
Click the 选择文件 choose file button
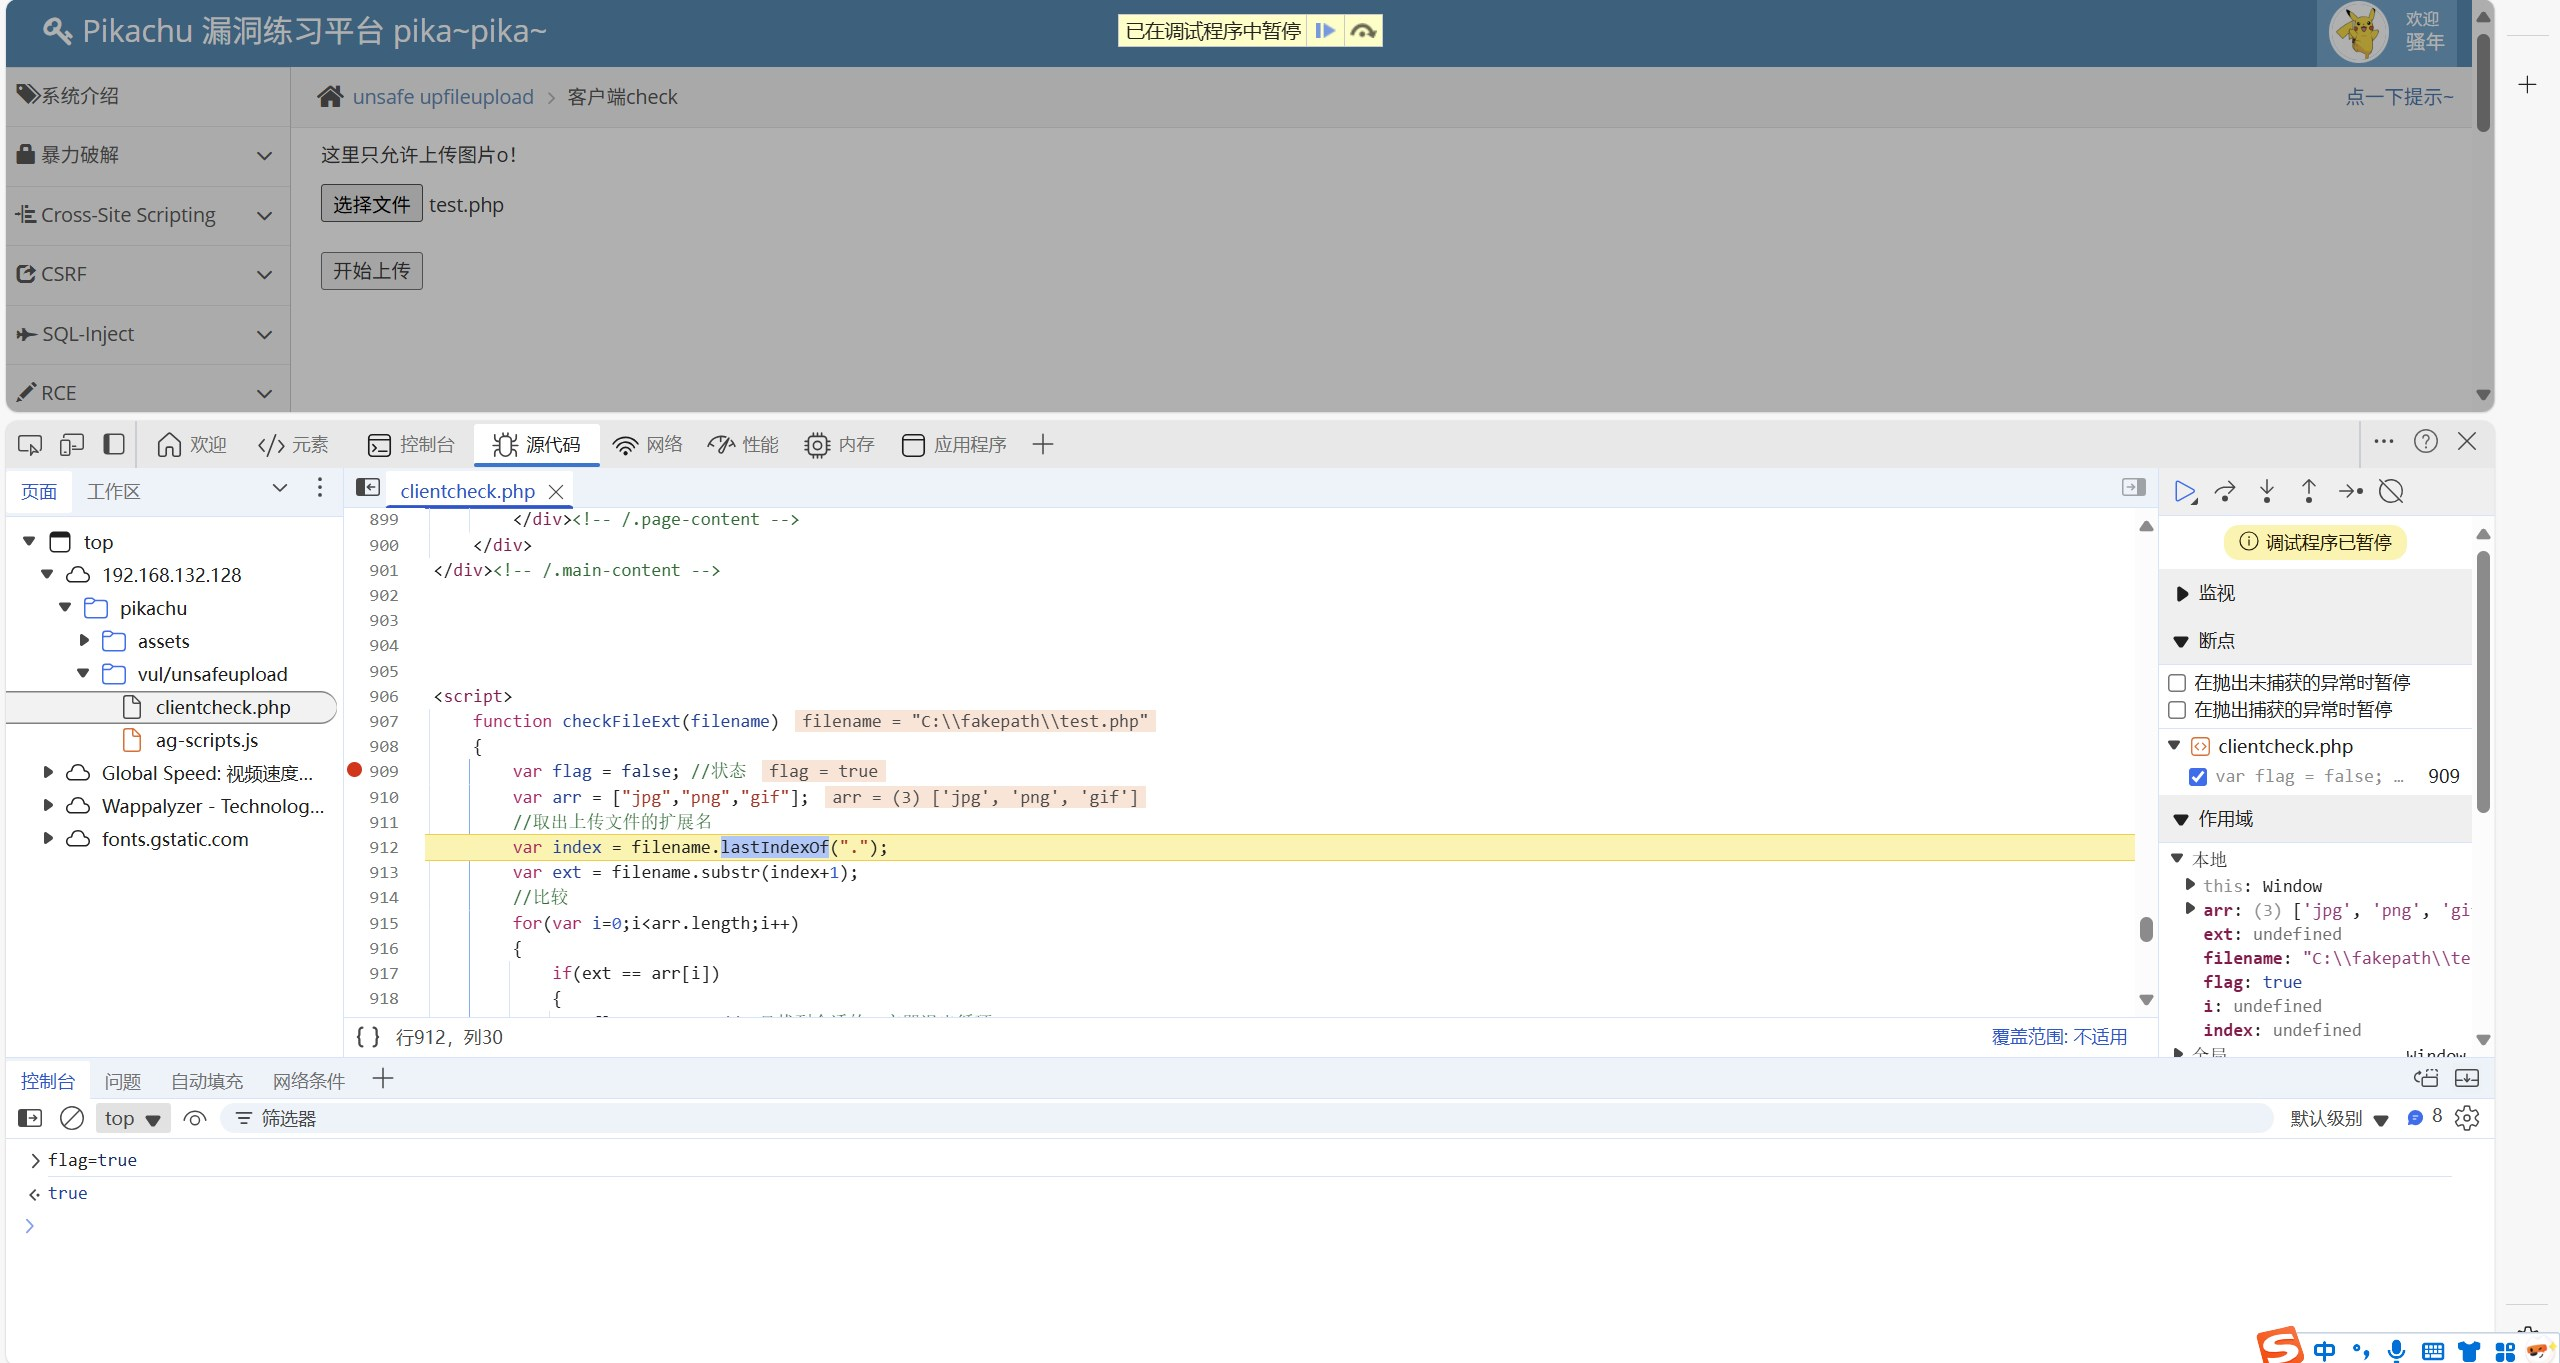(371, 204)
